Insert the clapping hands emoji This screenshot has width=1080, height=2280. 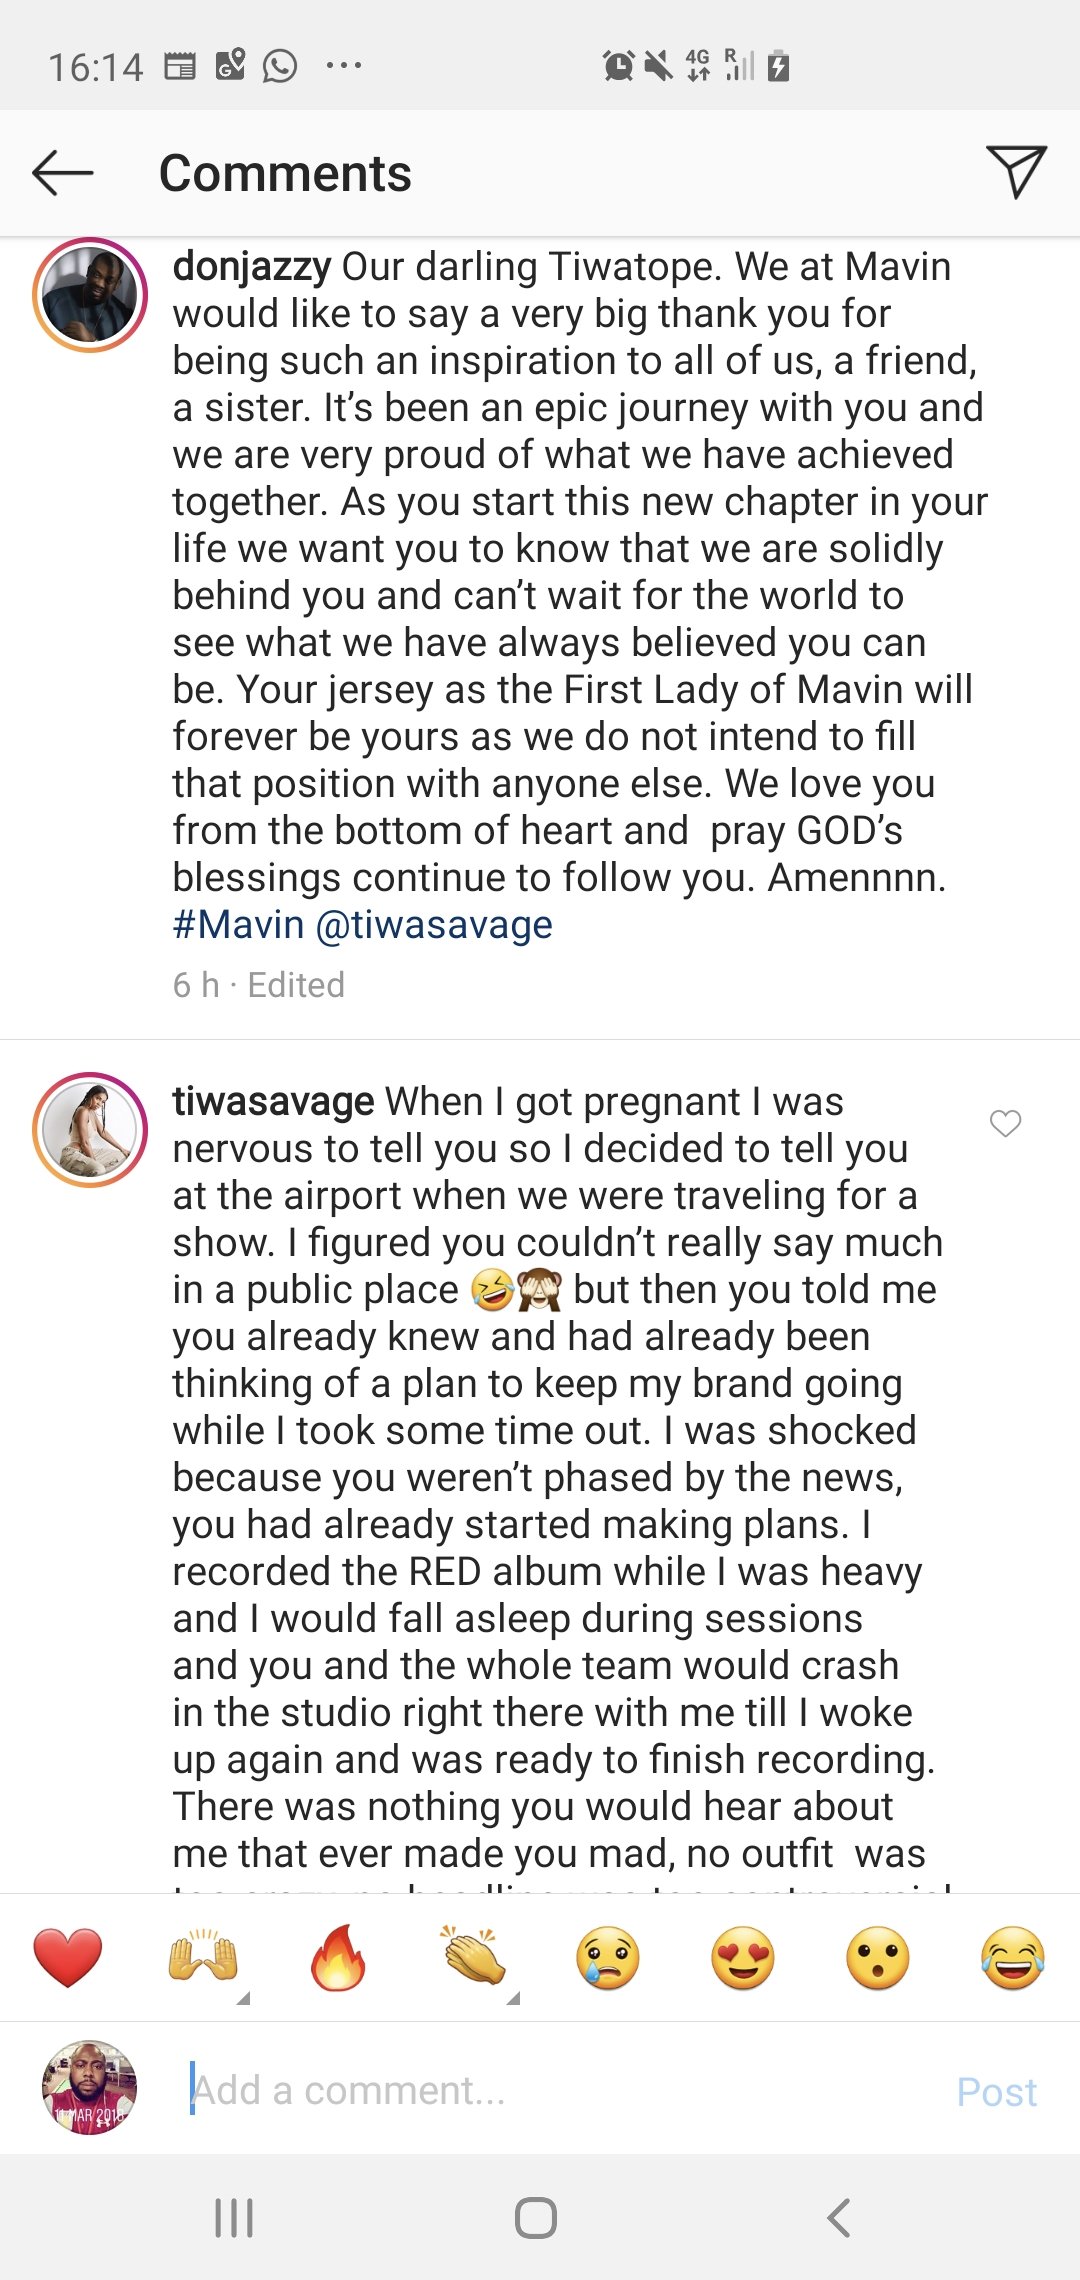coord(473,1957)
